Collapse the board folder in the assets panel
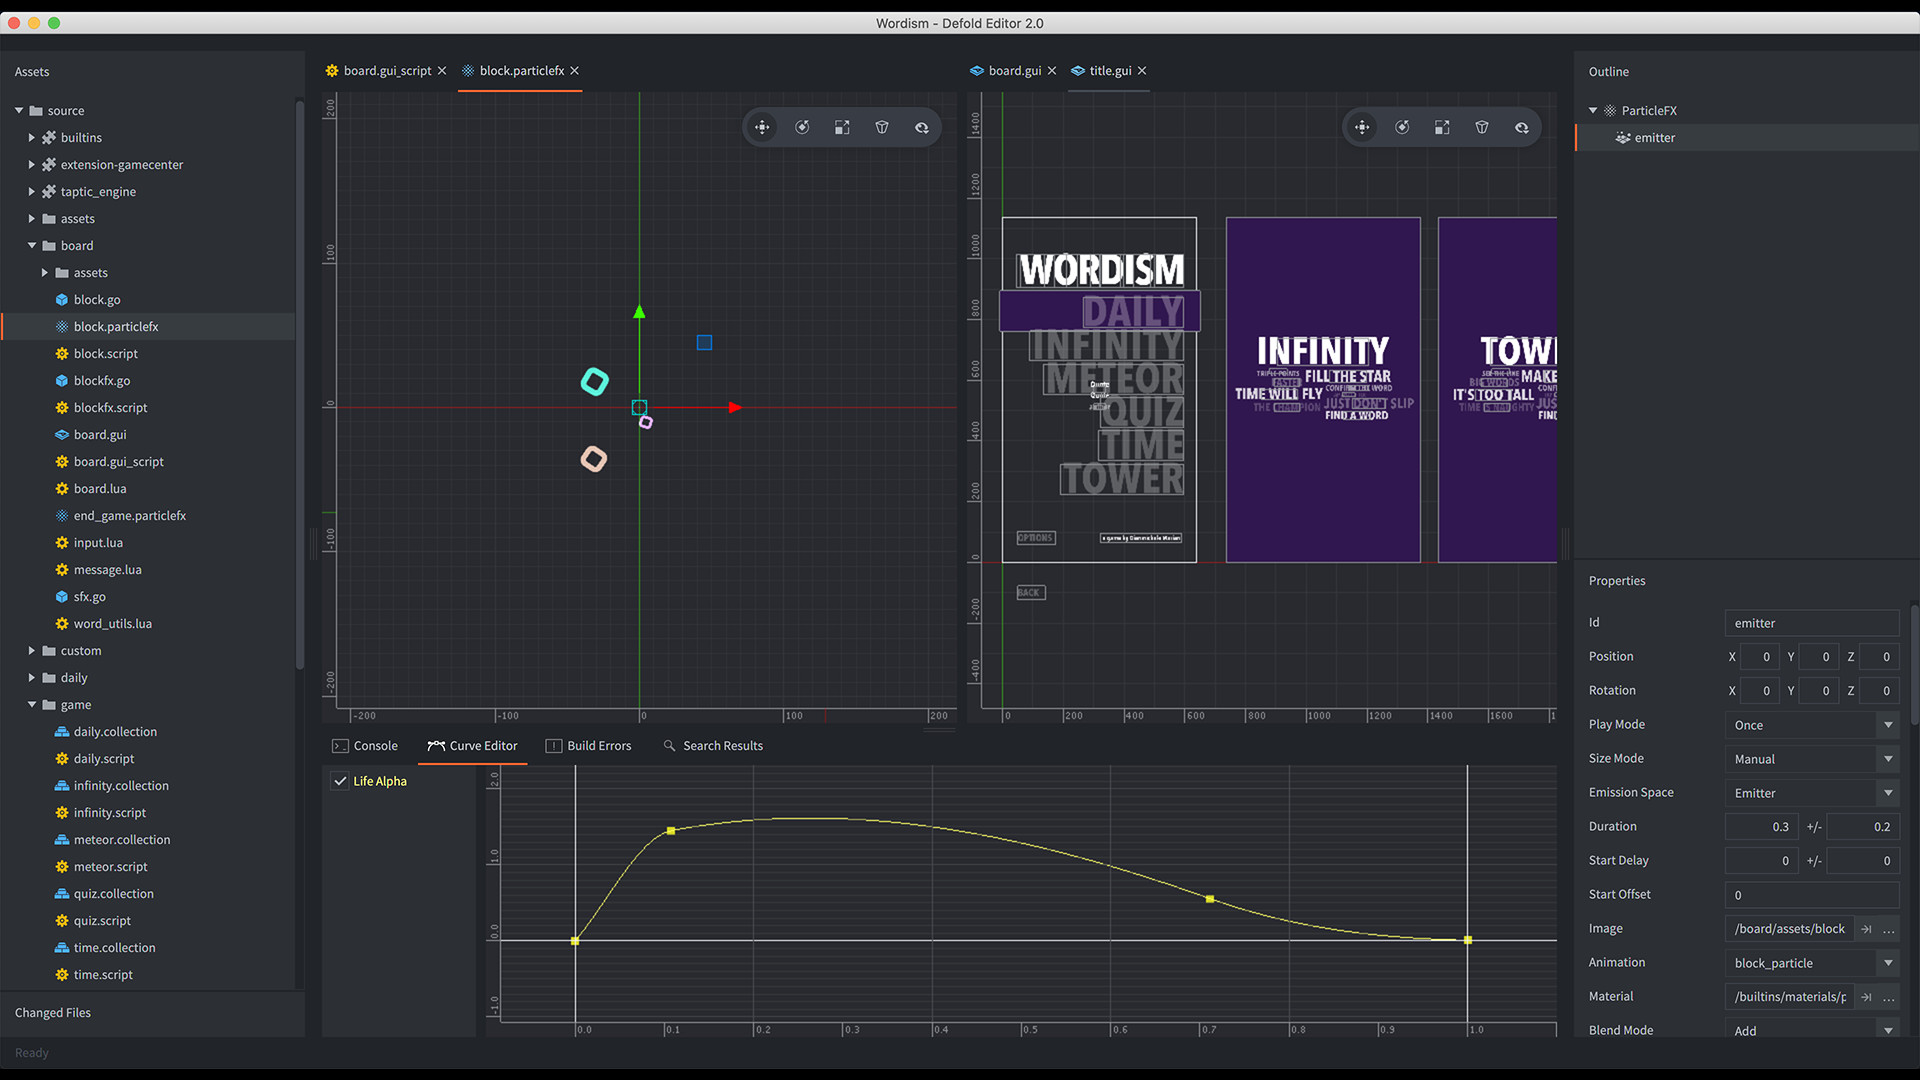 pyautogui.click(x=31, y=245)
